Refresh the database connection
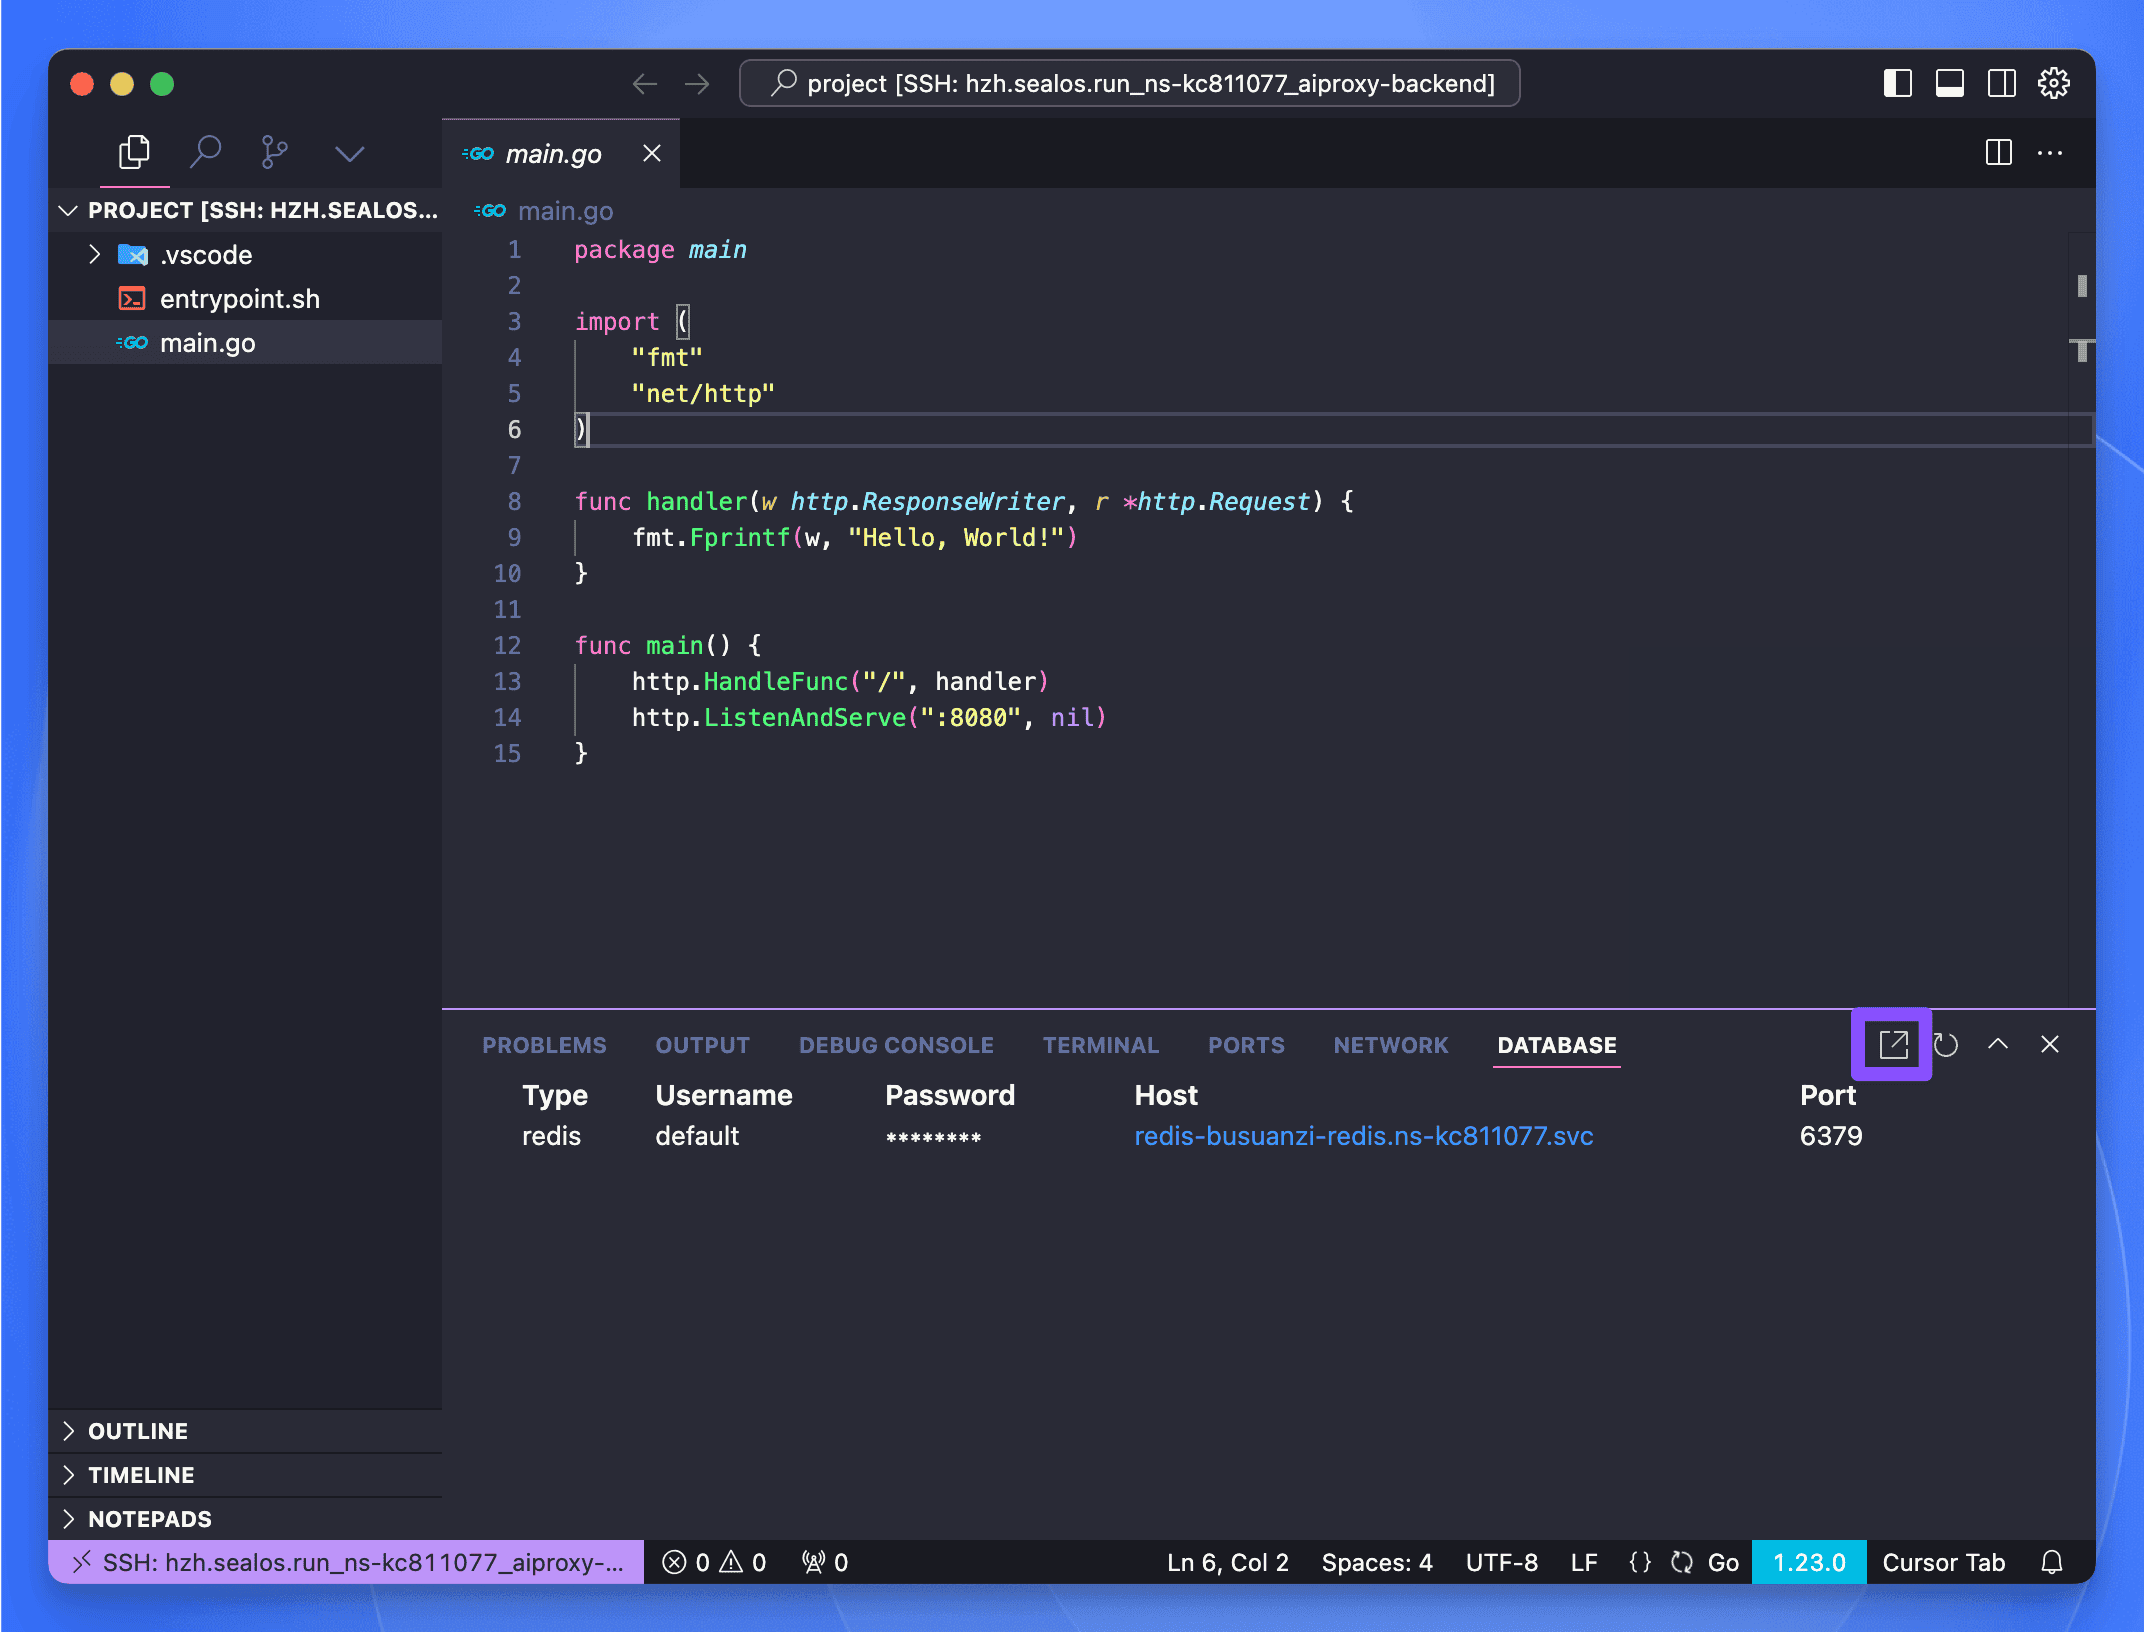This screenshot has height=1632, width=2144. [1945, 1044]
